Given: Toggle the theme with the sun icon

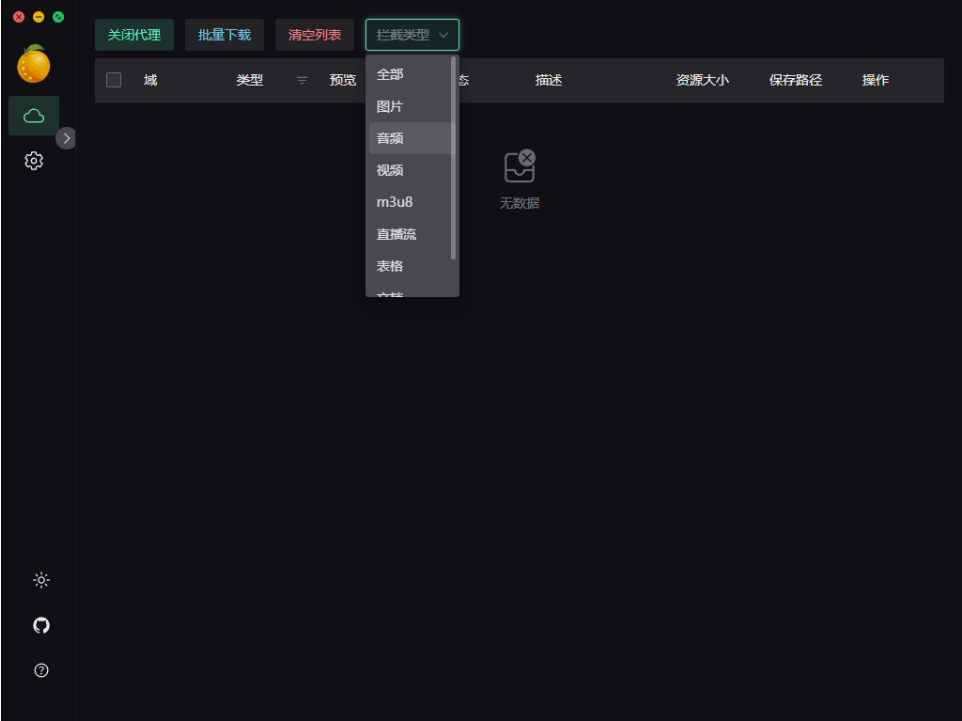Looking at the screenshot, I should (x=40, y=580).
